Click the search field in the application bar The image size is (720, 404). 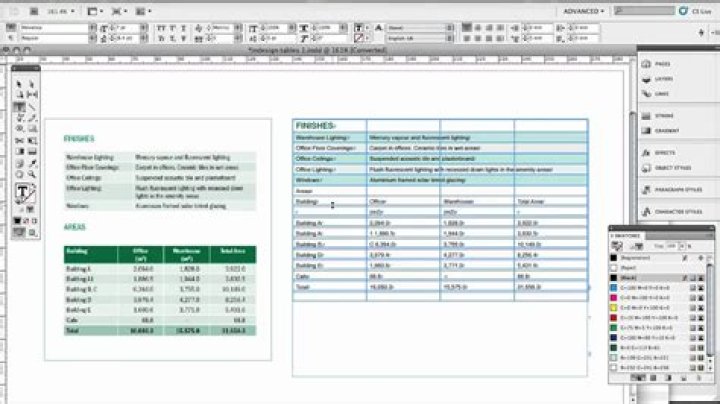(645, 11)
